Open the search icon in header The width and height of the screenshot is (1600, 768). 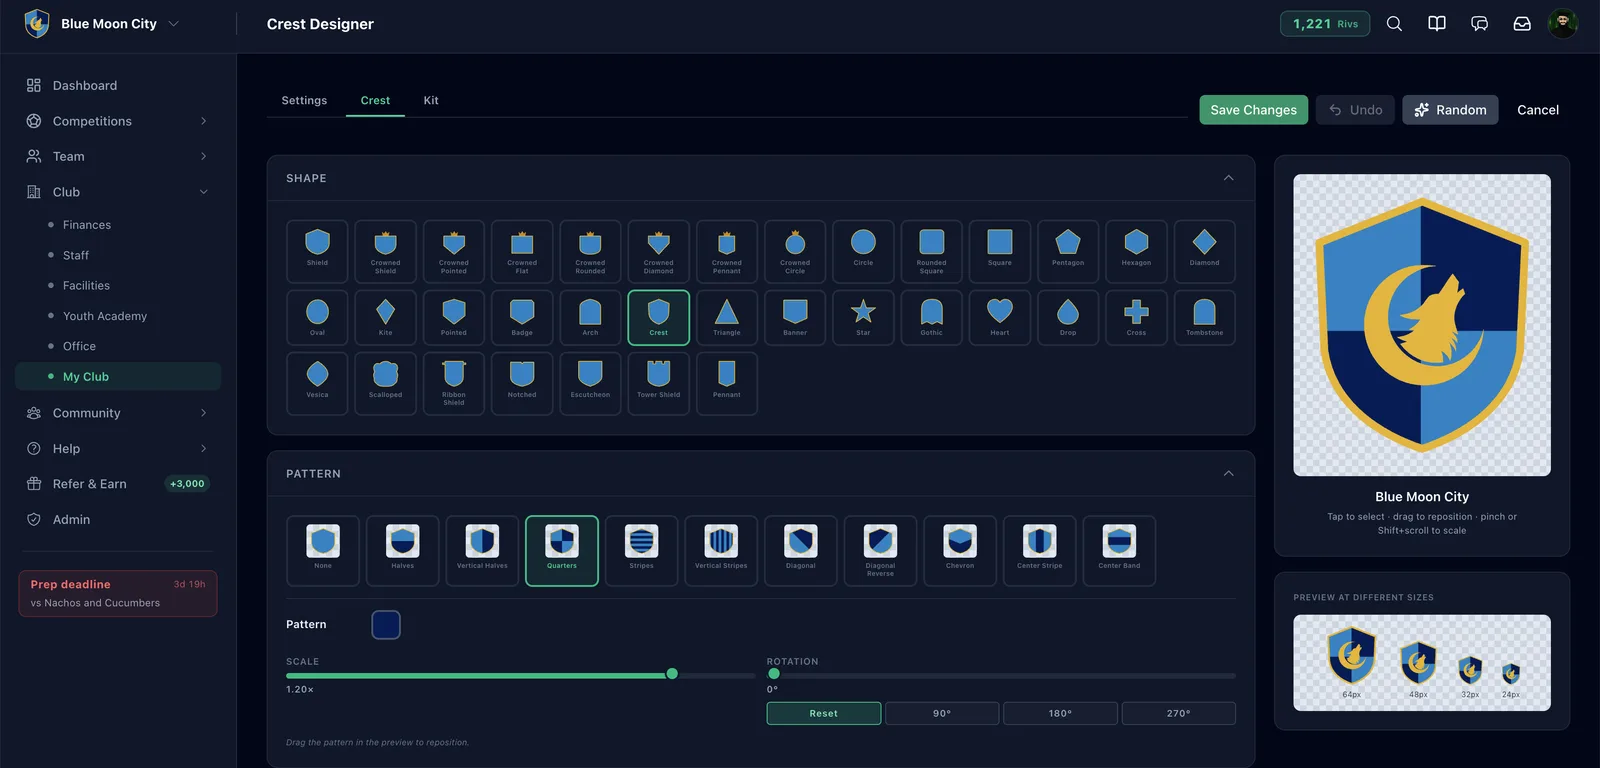tap(1394, 24)
